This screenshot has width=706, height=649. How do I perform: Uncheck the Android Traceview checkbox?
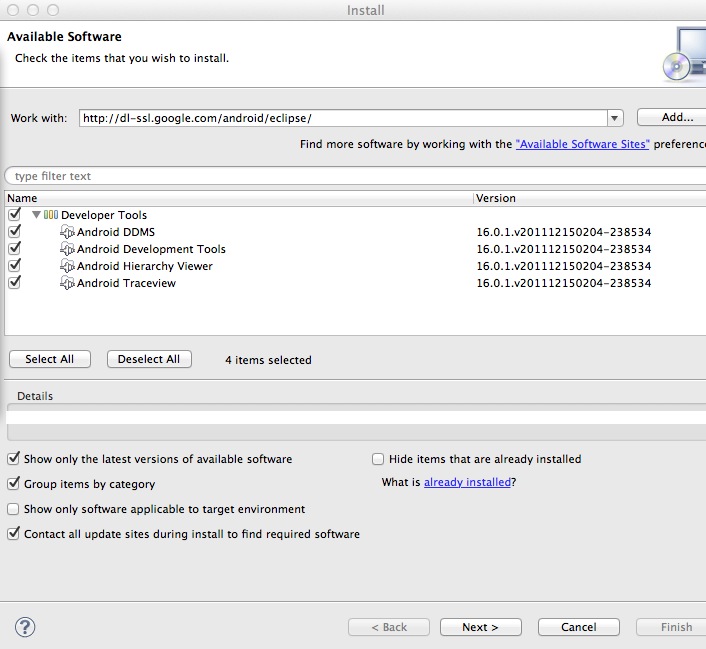14,282
